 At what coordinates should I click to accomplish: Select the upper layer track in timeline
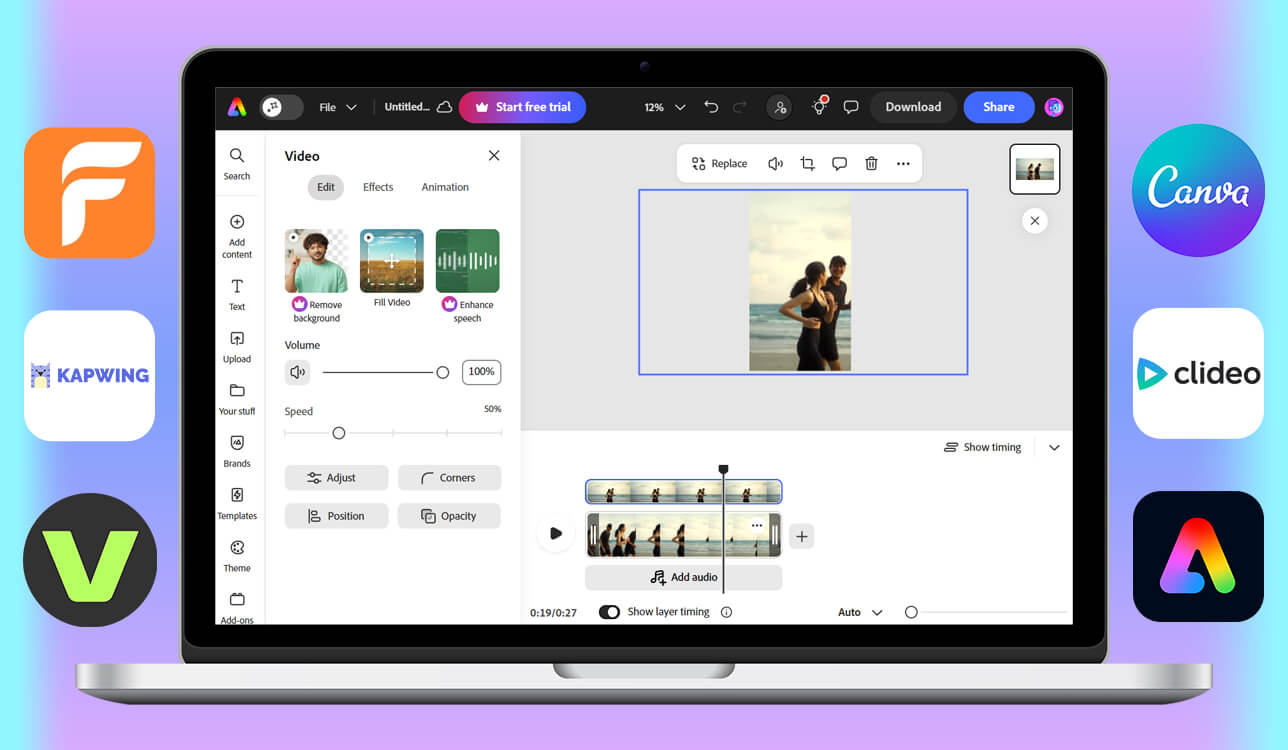pos(683,492)
